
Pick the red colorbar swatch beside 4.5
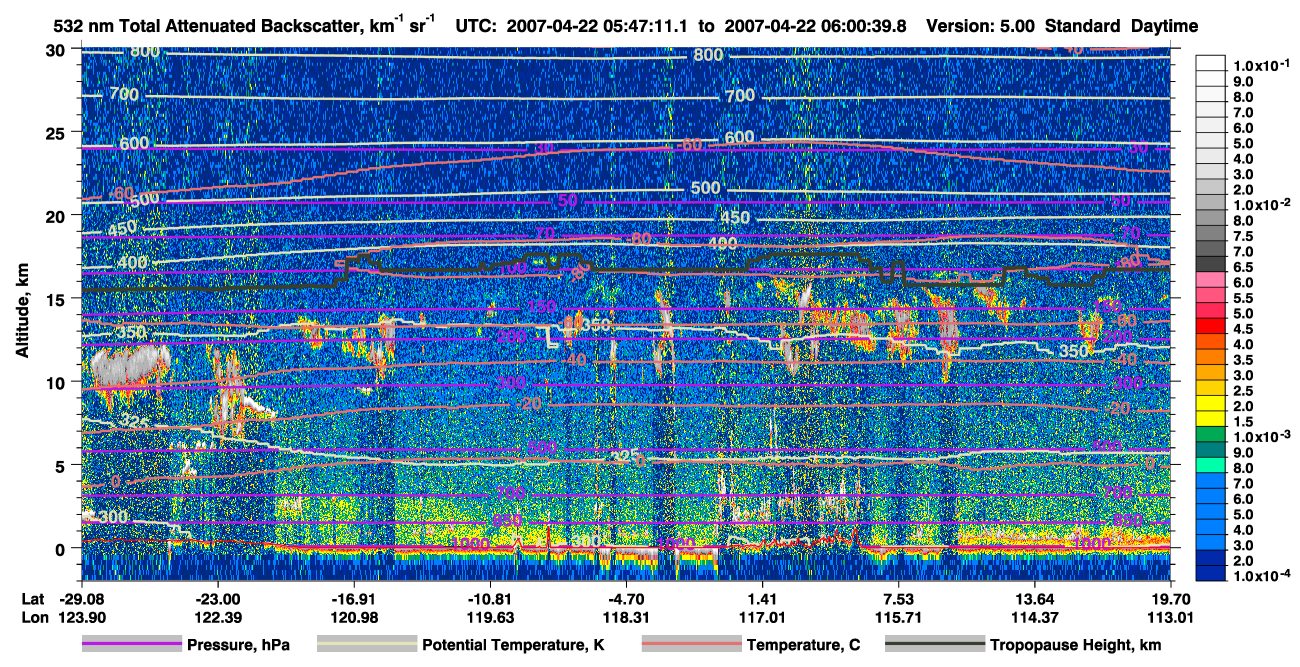point(1212,326)
